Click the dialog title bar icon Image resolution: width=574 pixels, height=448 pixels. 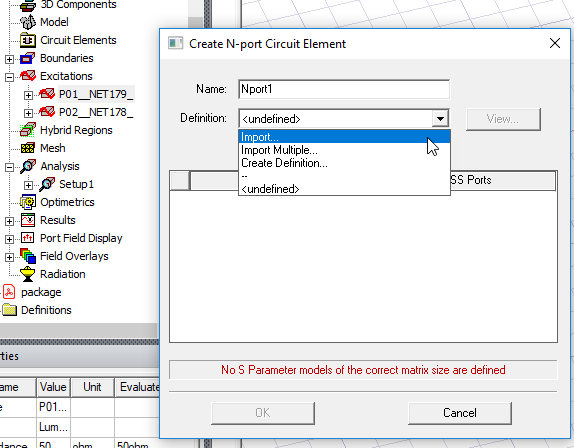point(175,43)
